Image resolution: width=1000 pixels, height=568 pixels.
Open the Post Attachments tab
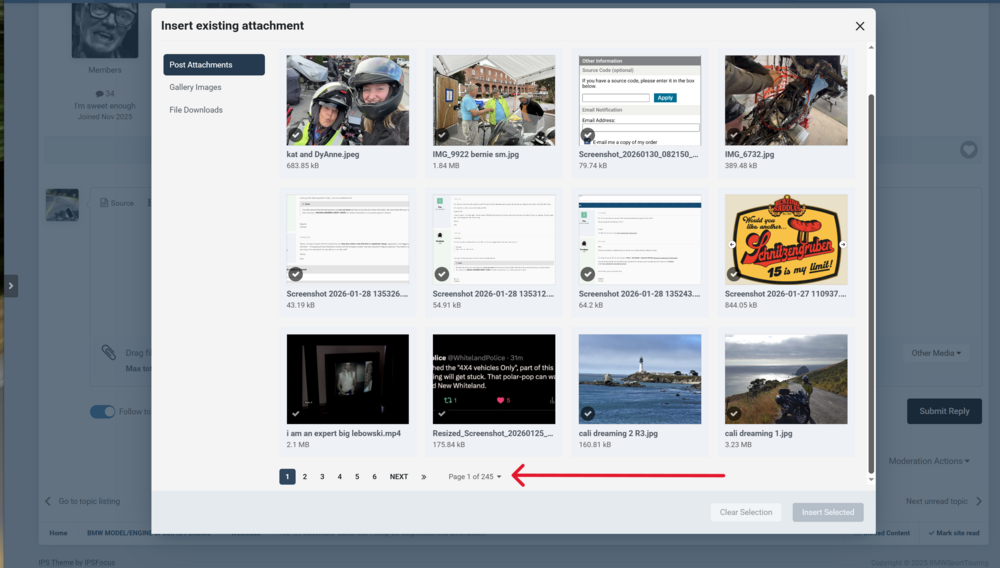point(214,64)
